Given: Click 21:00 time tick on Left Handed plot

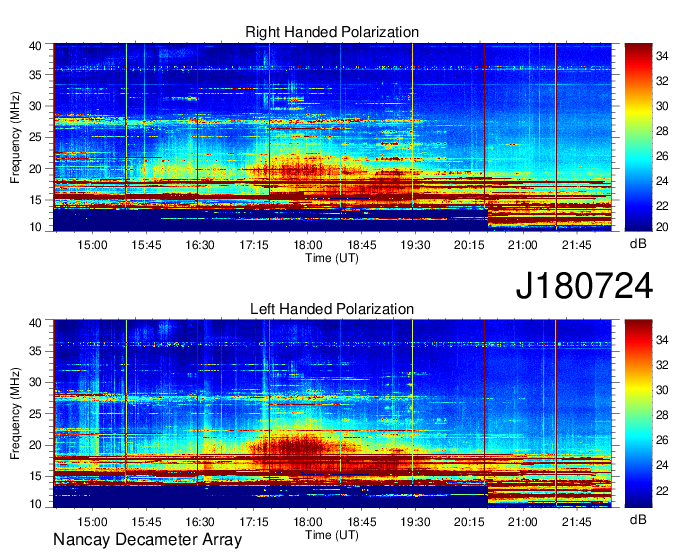Looking at the screenshot, I should pos(523,521).
